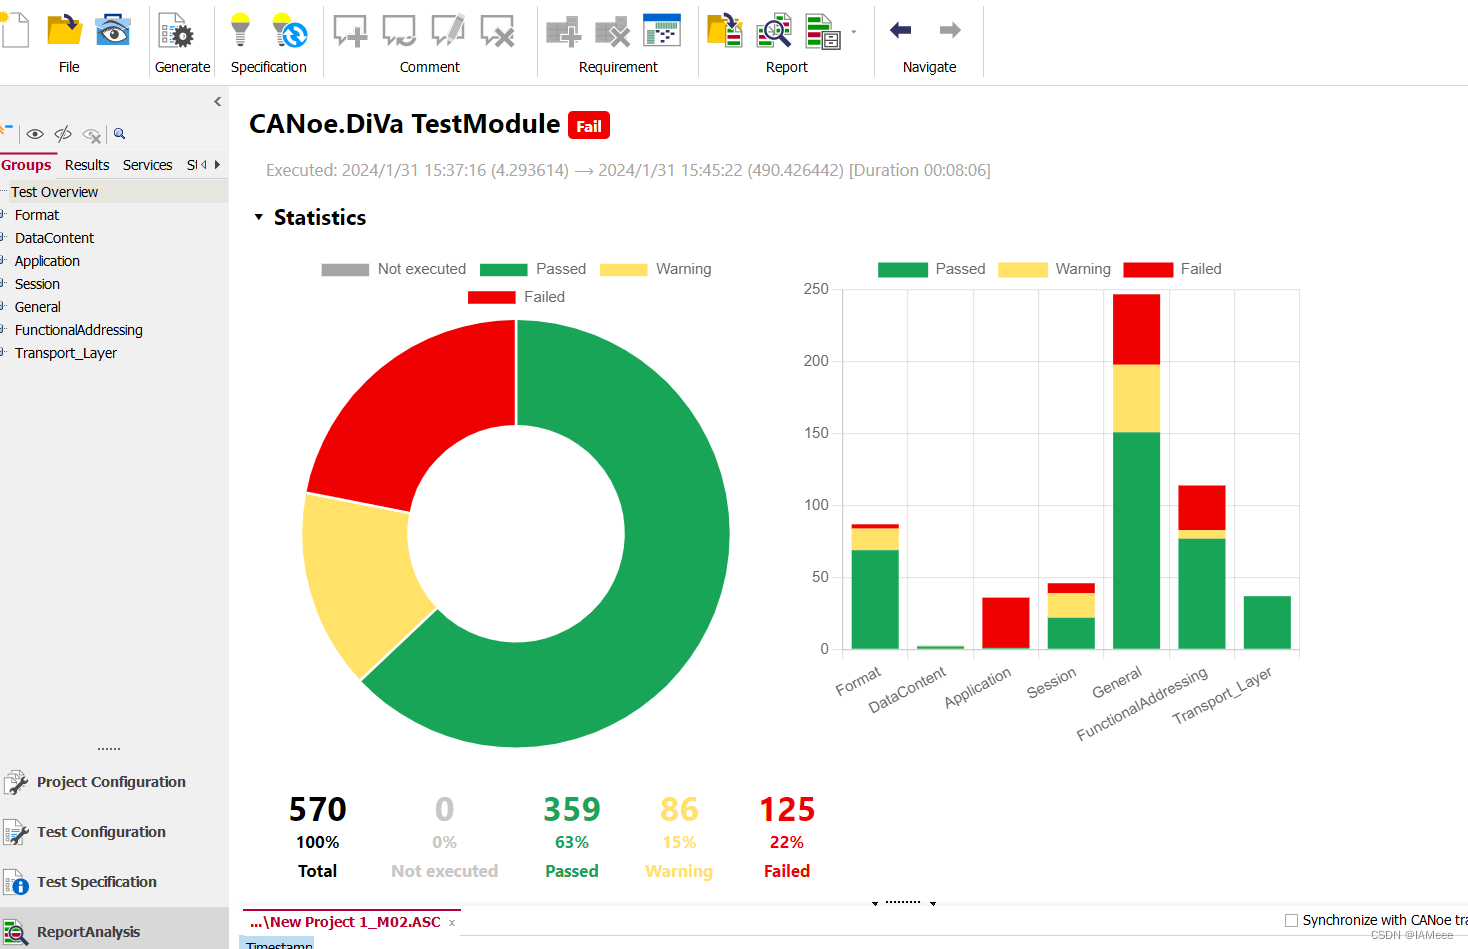
Task: Click the remove requirement icon
Action: (612, 31)
